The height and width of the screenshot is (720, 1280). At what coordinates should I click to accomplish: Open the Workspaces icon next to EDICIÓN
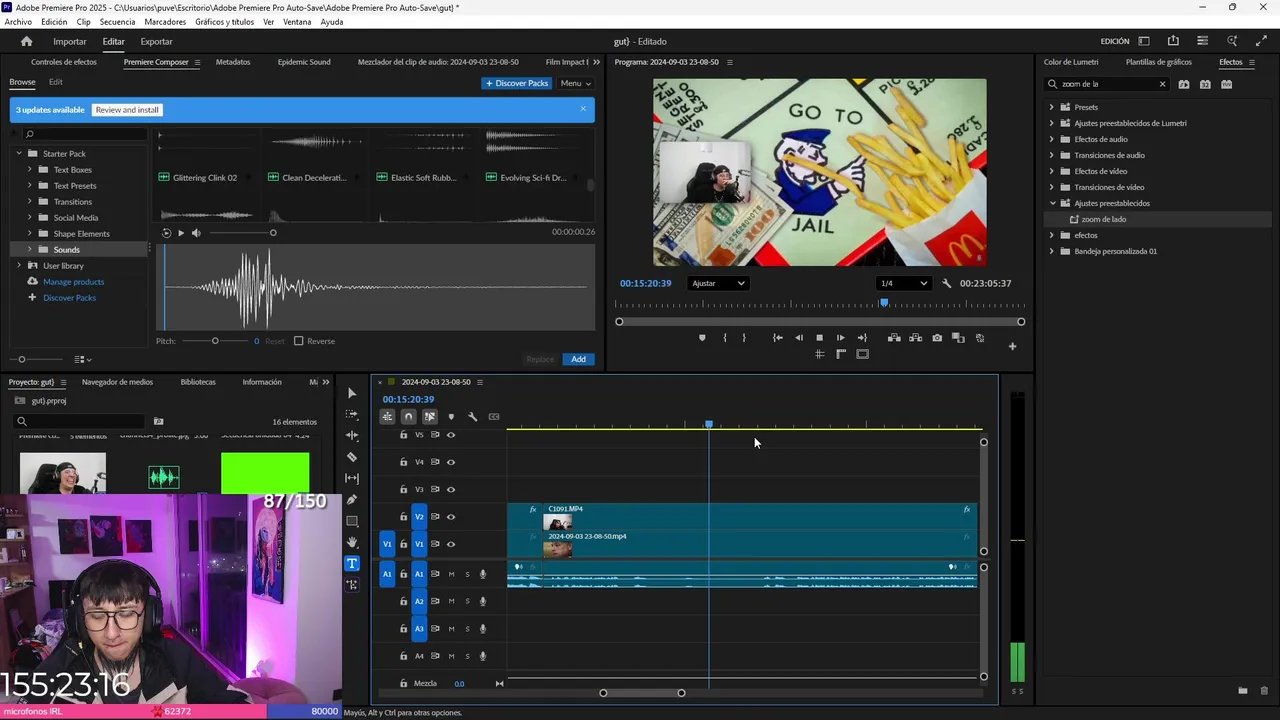click(x=1144, y=41)
